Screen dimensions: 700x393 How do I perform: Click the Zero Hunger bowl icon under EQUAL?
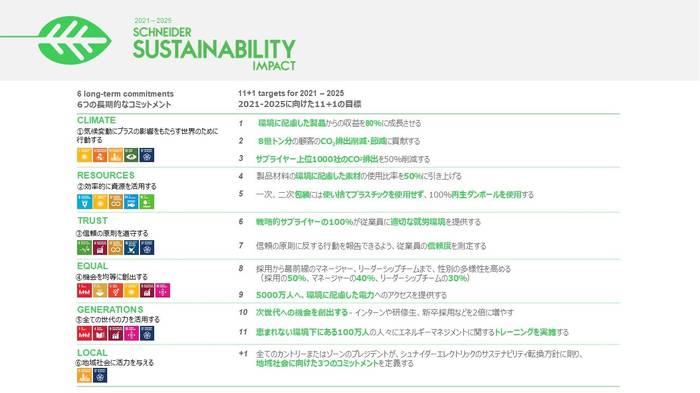[x=100, y=290]
